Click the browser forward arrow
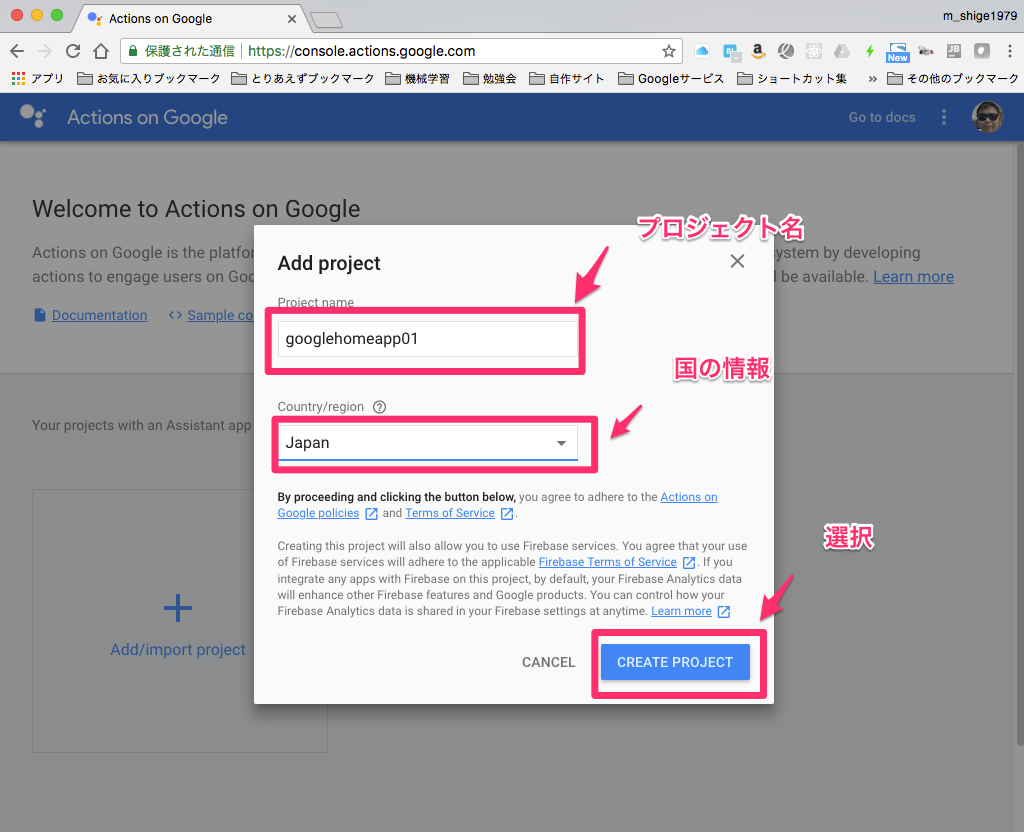1024x832 pixels. (45, 51)
